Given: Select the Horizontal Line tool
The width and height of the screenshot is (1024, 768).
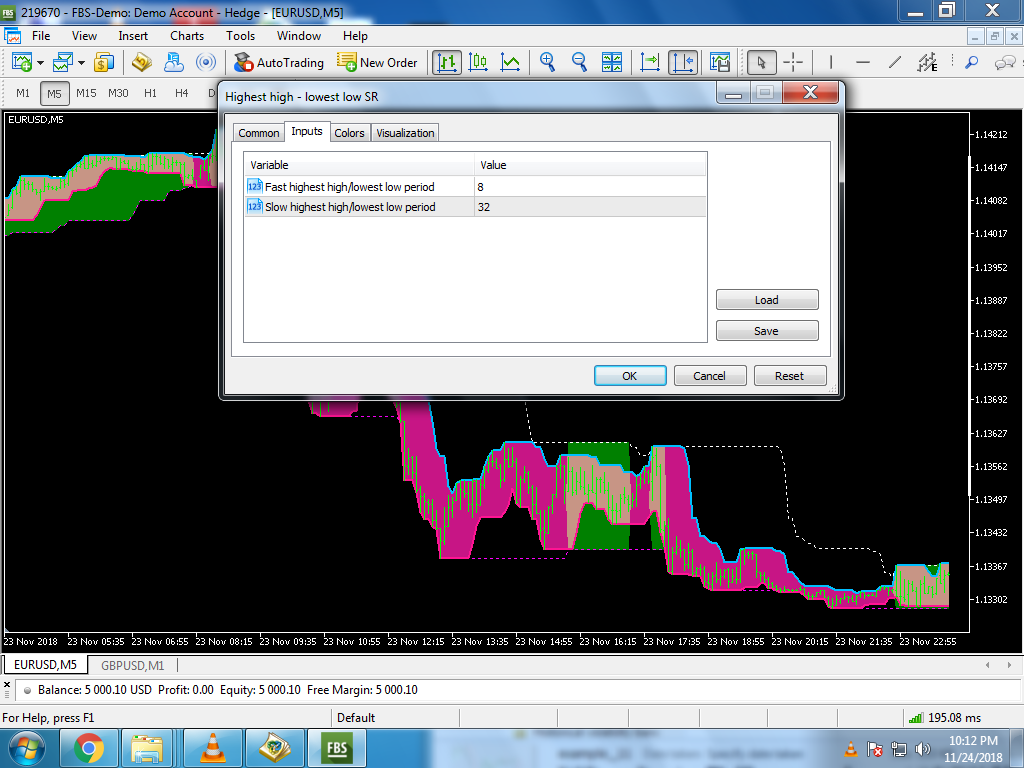Looking at the screenshot, I should pyautogui.click(x=863, y=63).
